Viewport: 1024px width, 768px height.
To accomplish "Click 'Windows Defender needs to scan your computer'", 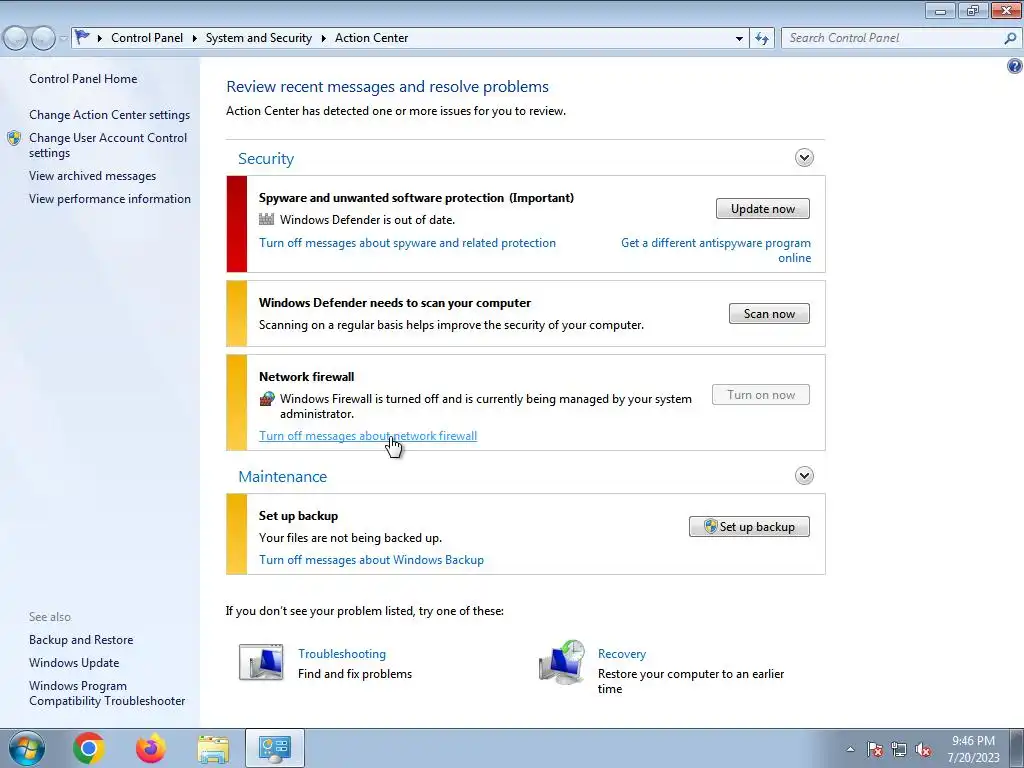I will [394, 303].
